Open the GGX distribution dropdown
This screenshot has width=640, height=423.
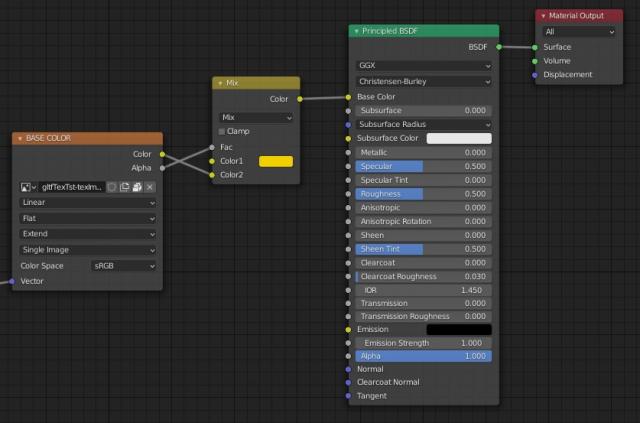424,66
